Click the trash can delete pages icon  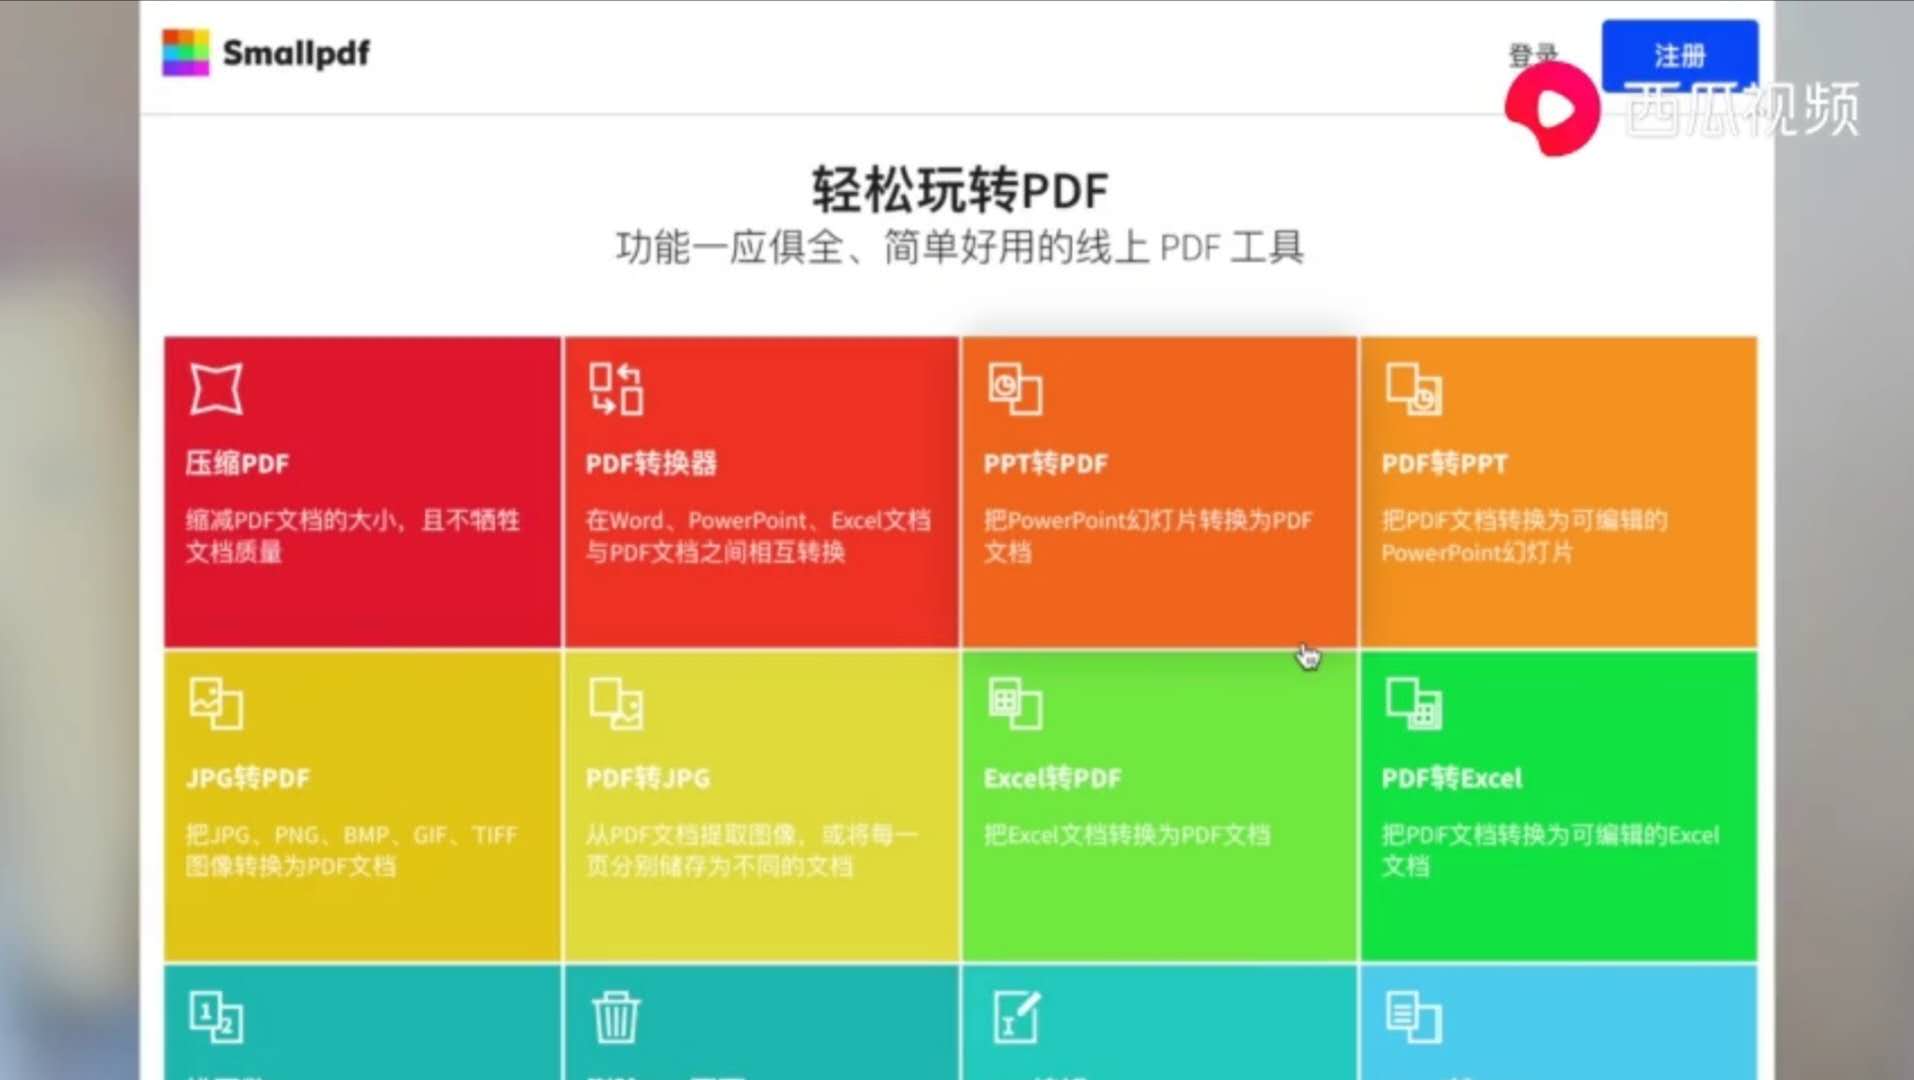click(x=616, y=1017)
